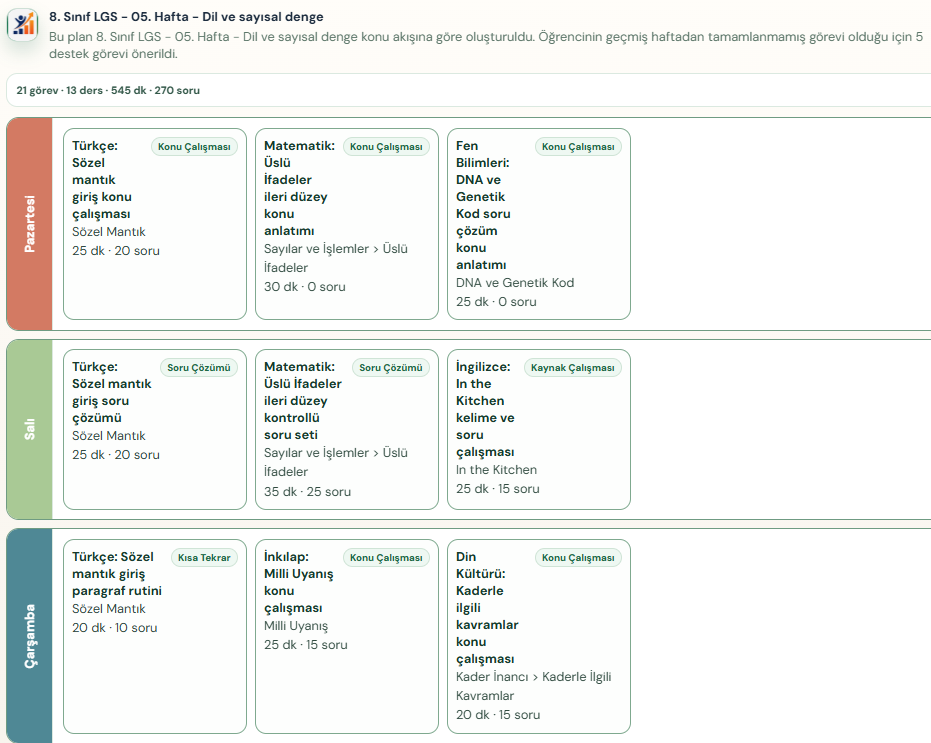Switch to the Çarşamba day tab

(x=29, y=636)
